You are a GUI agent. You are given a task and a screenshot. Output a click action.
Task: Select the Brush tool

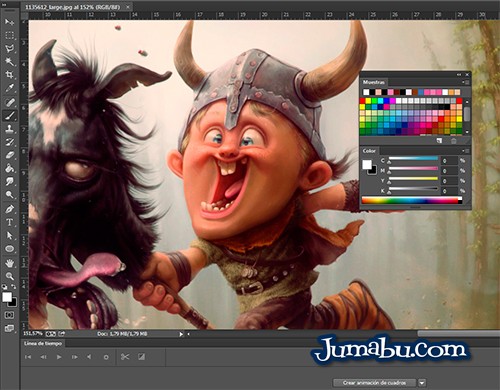9,115
